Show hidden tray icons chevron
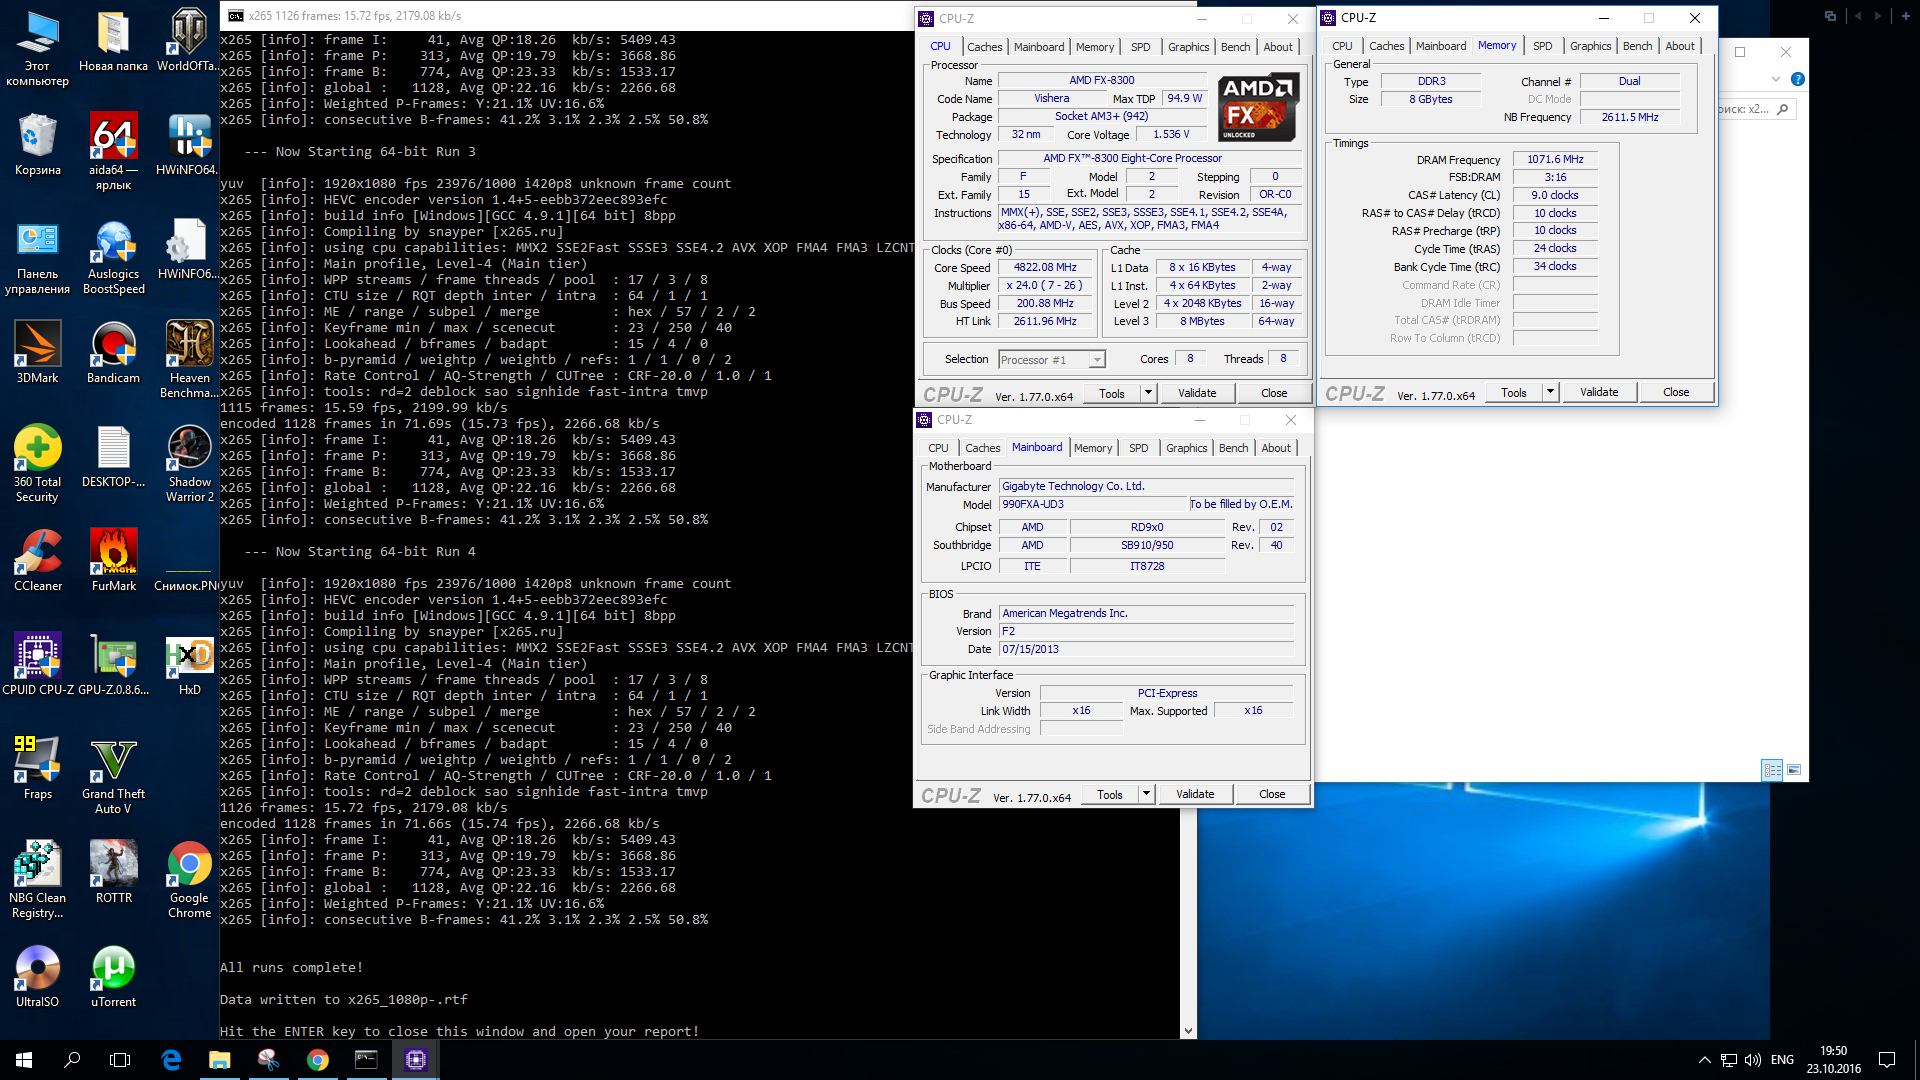This screenshot has width=1920, height=1080. [x=1704, y=1060]
